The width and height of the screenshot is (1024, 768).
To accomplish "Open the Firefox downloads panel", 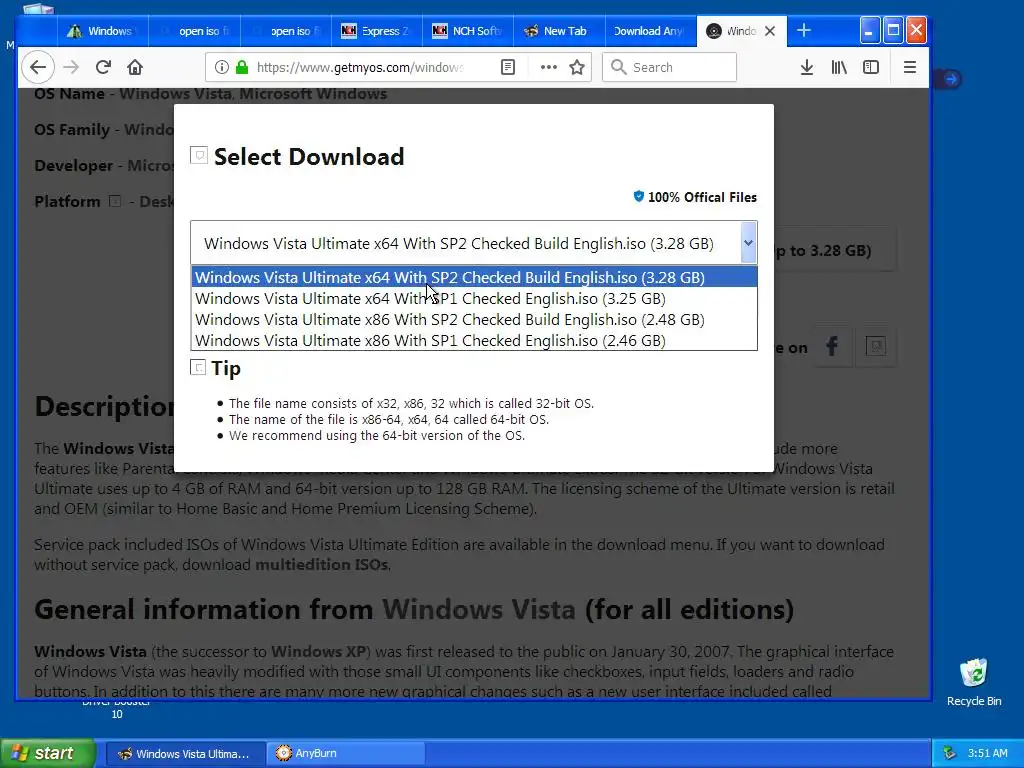I will [807, 67].
